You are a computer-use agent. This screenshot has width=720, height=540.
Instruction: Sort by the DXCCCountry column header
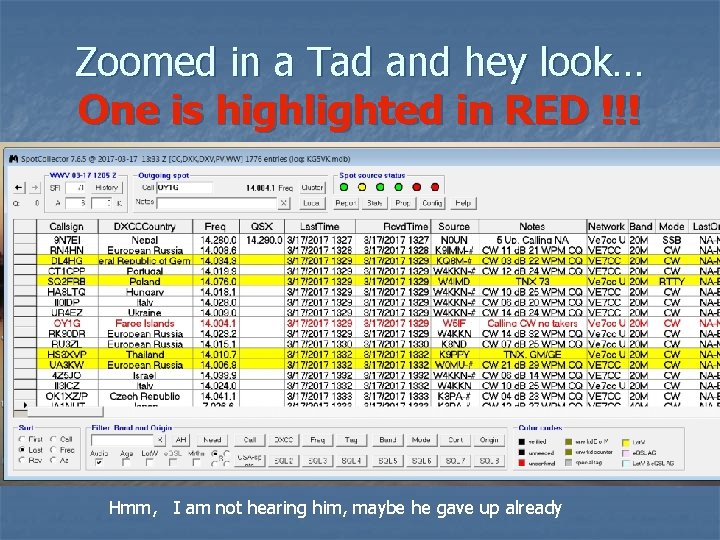click(x=145, y=226)
